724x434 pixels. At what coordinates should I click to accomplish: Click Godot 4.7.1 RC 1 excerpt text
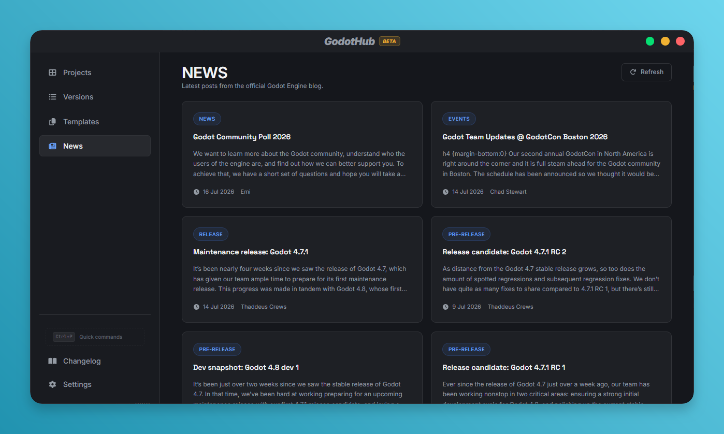click(546, 392)
